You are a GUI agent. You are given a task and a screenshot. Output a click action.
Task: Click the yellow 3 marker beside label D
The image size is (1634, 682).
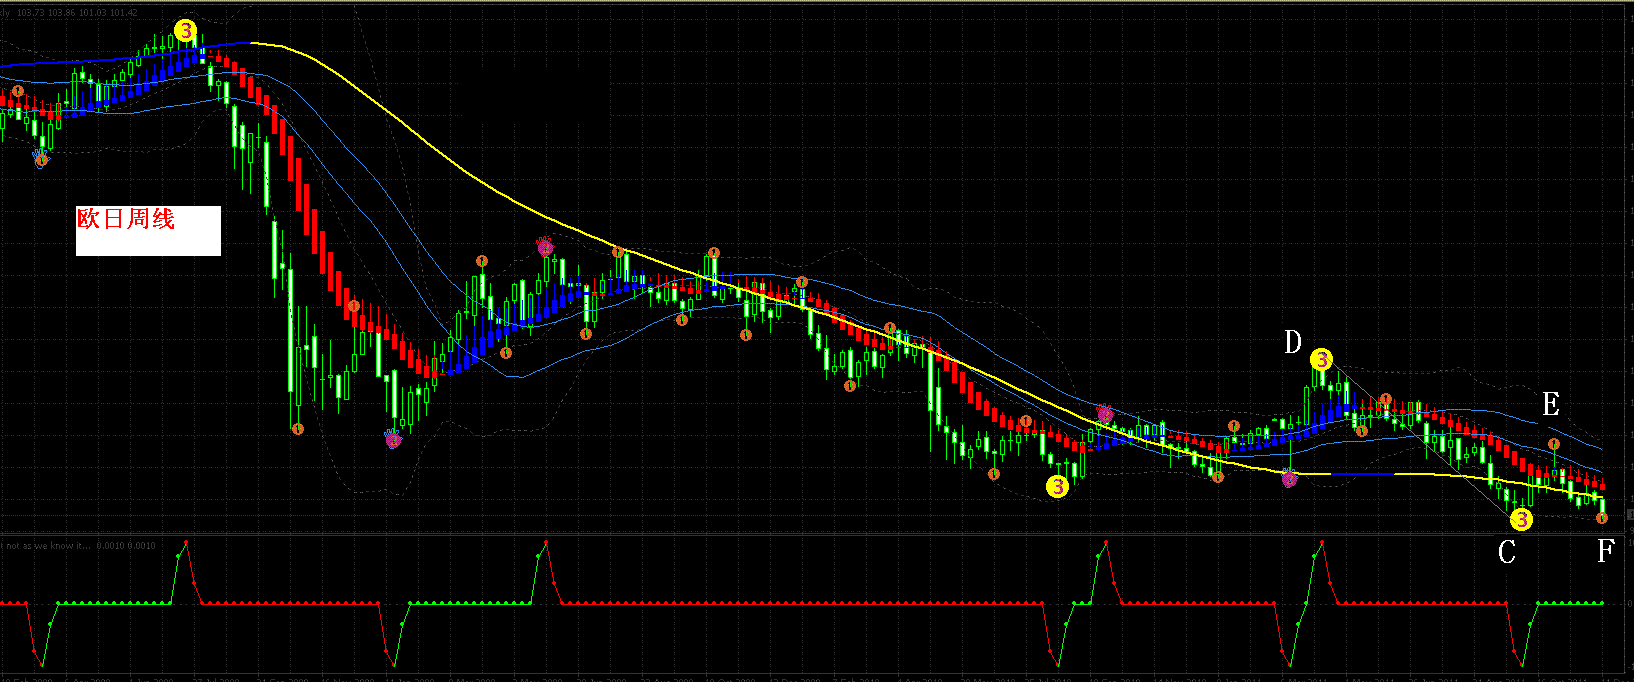coord(1321,359)
